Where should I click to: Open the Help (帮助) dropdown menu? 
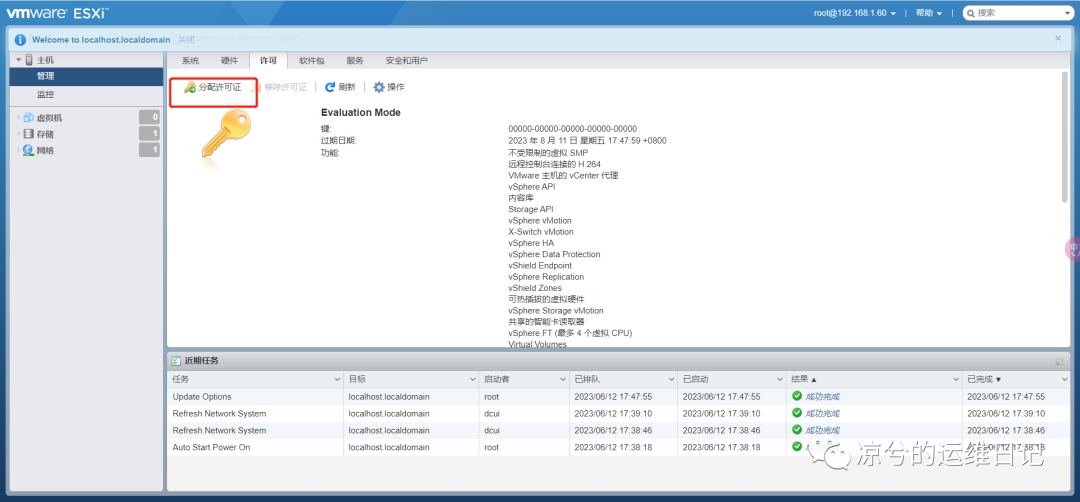tap(928, 13)
